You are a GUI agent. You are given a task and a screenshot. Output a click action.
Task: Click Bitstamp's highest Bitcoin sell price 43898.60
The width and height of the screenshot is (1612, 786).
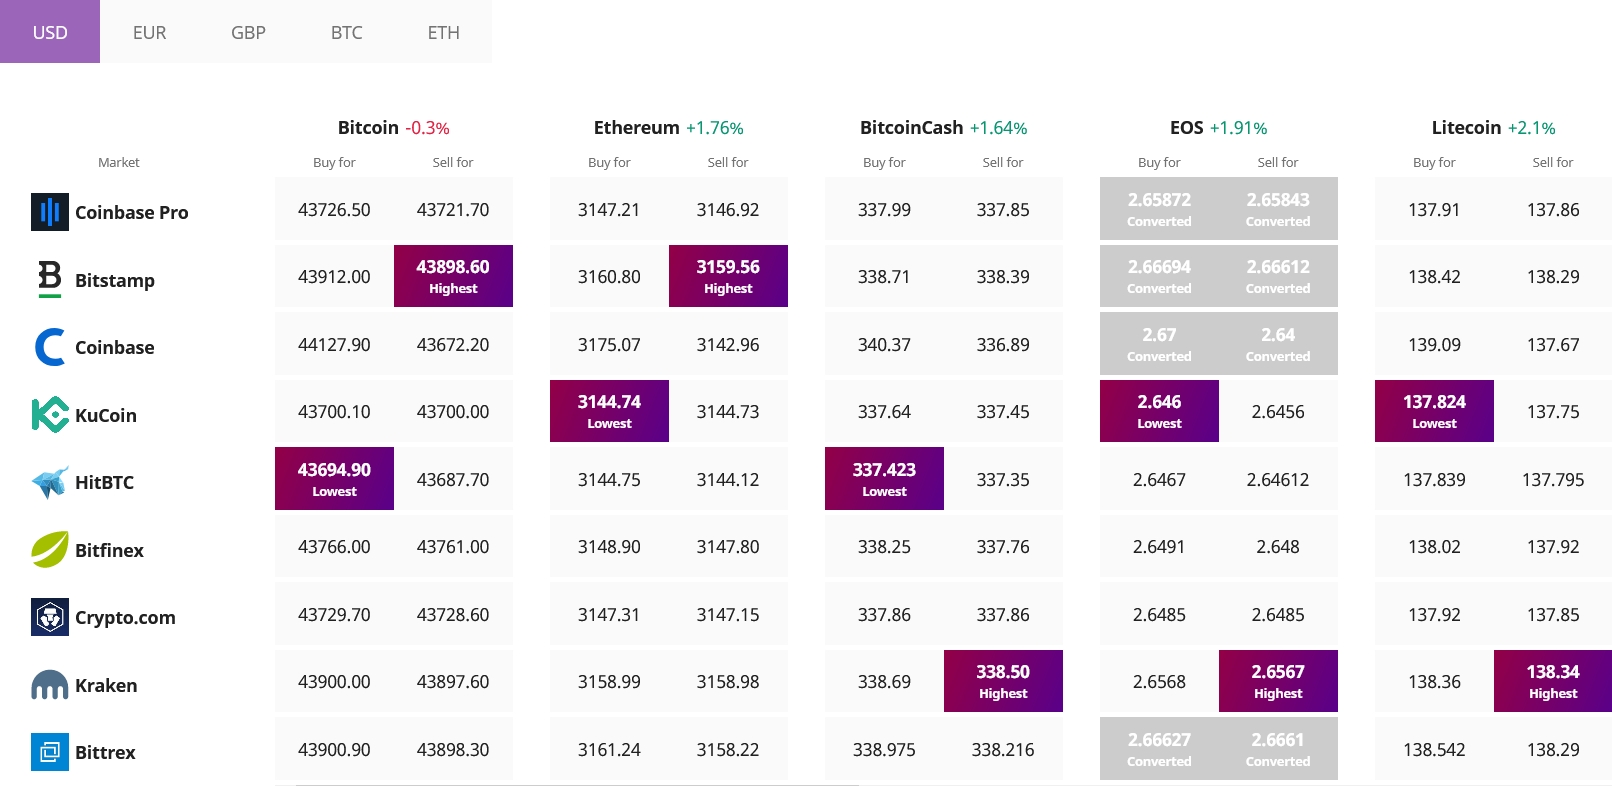click(x=453, y=276)
